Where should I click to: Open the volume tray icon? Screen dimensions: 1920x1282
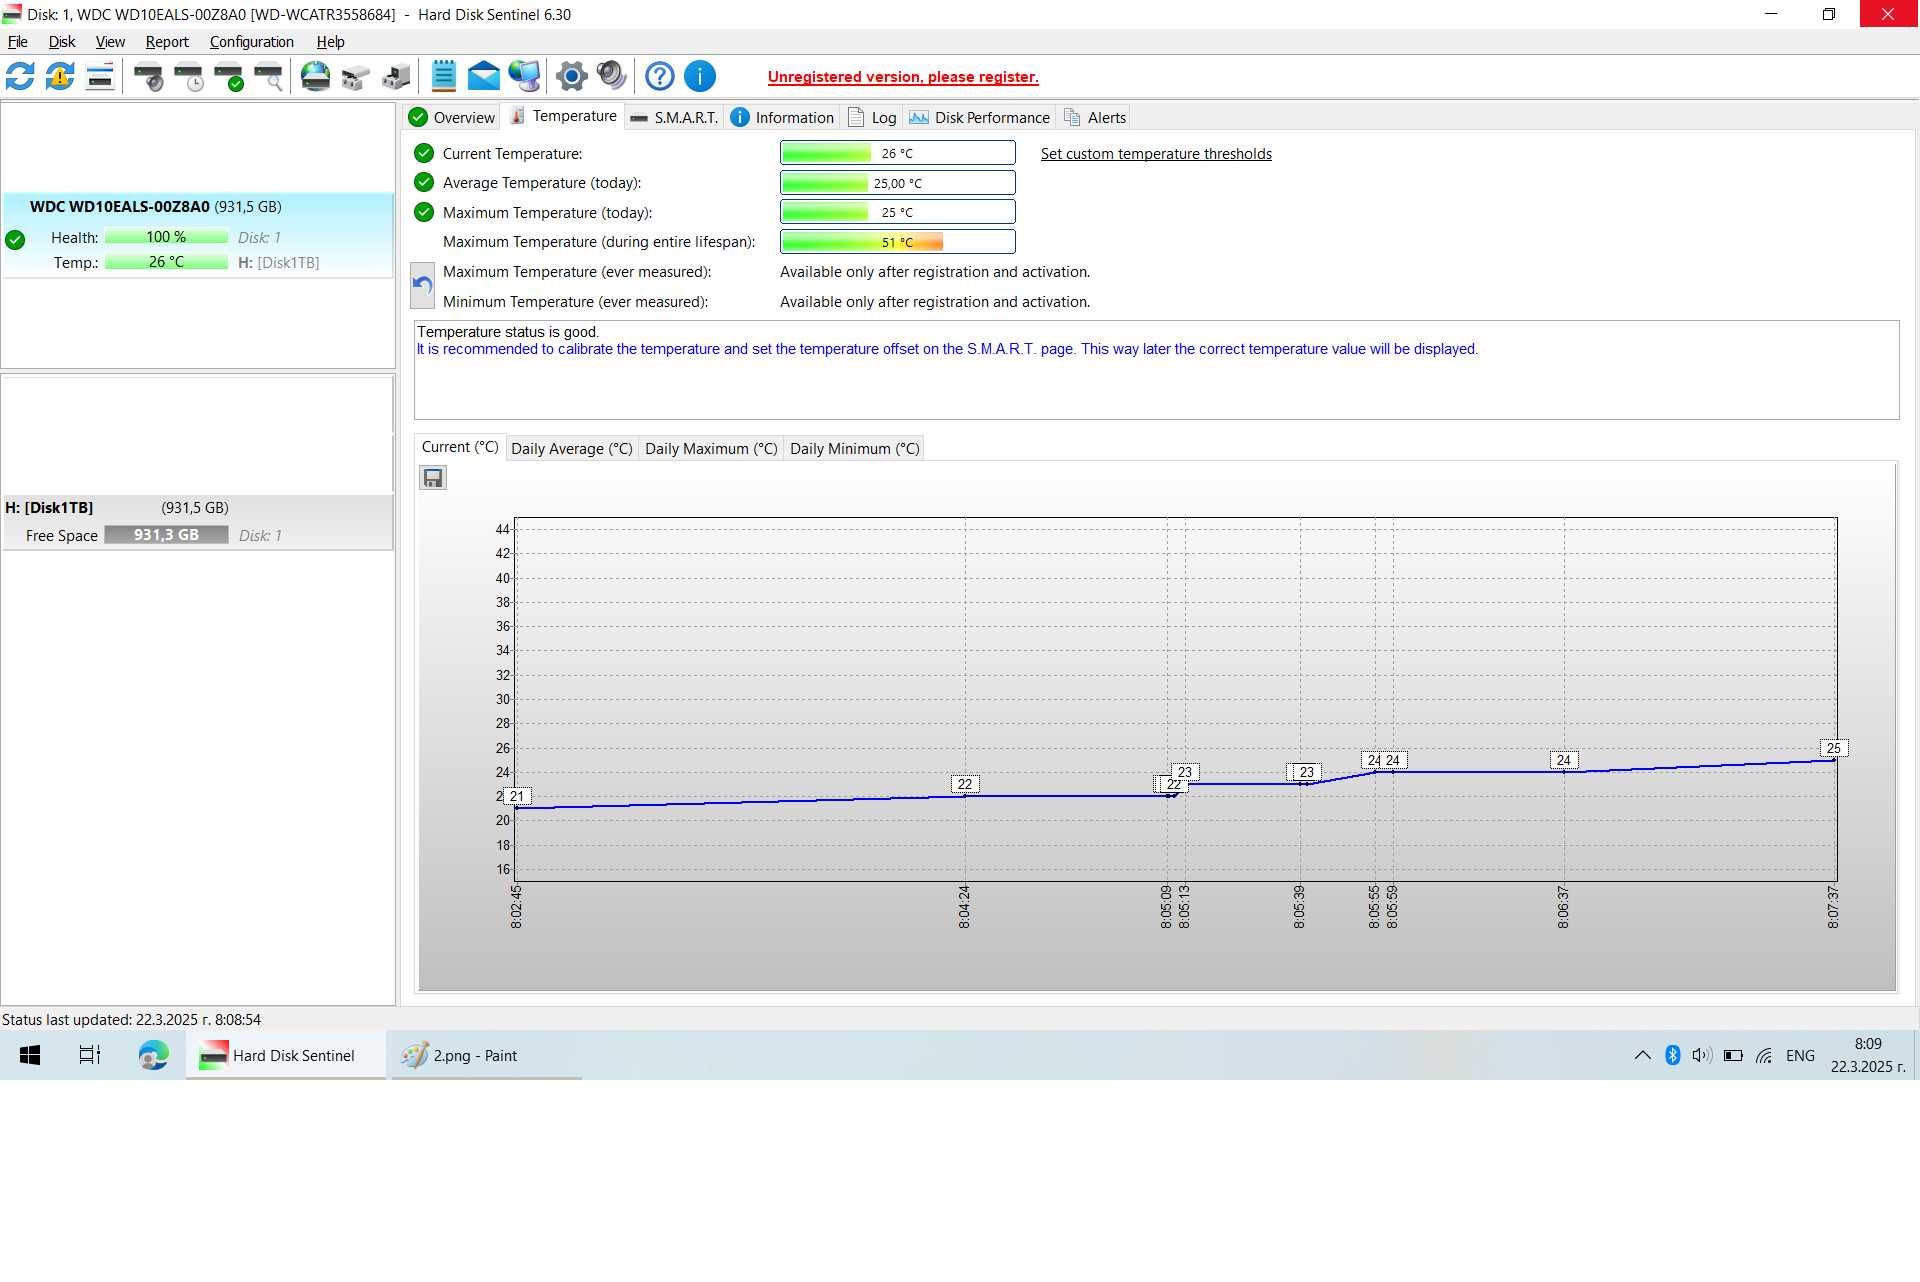[1702, 1055]
